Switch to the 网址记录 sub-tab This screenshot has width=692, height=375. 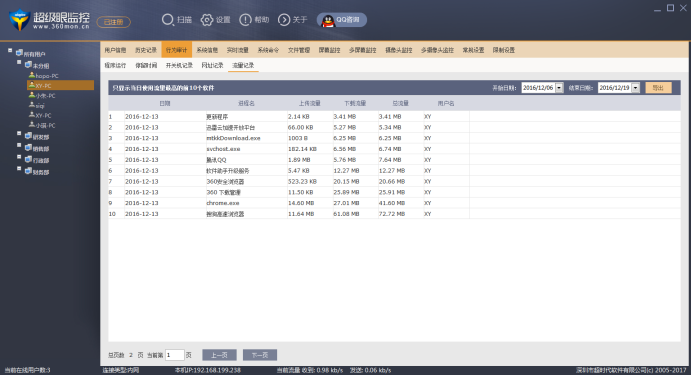pos(212,65)
